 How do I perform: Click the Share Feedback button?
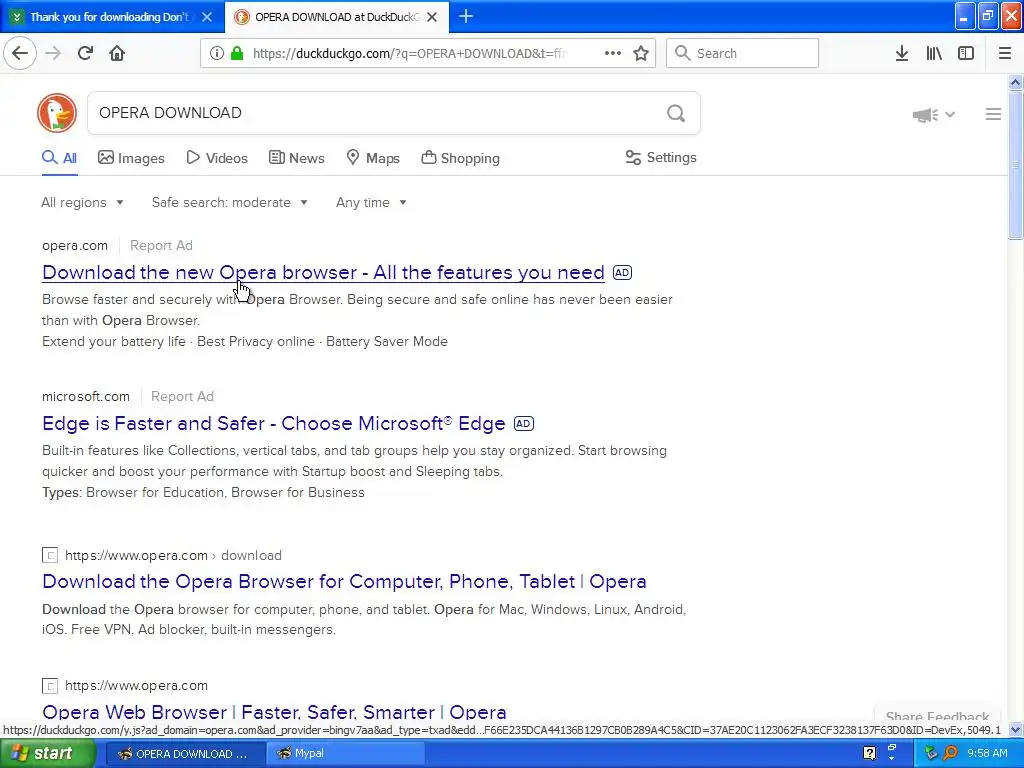tap(937, 716)
